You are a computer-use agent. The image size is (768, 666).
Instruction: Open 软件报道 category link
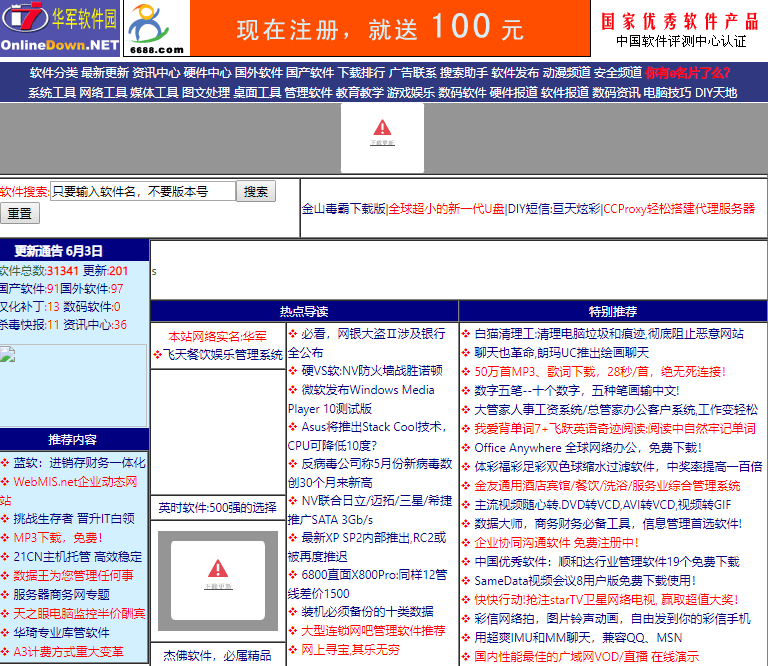pos(564,93)
